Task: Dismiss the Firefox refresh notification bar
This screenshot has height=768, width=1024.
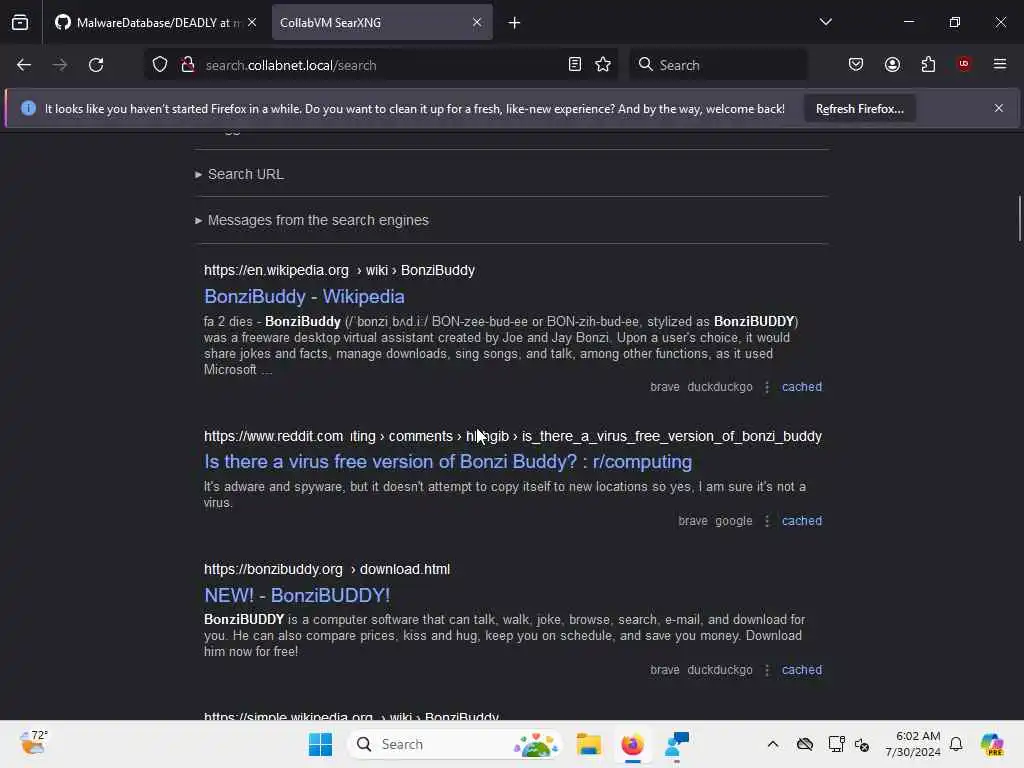Action: click(x=999, y=108)
